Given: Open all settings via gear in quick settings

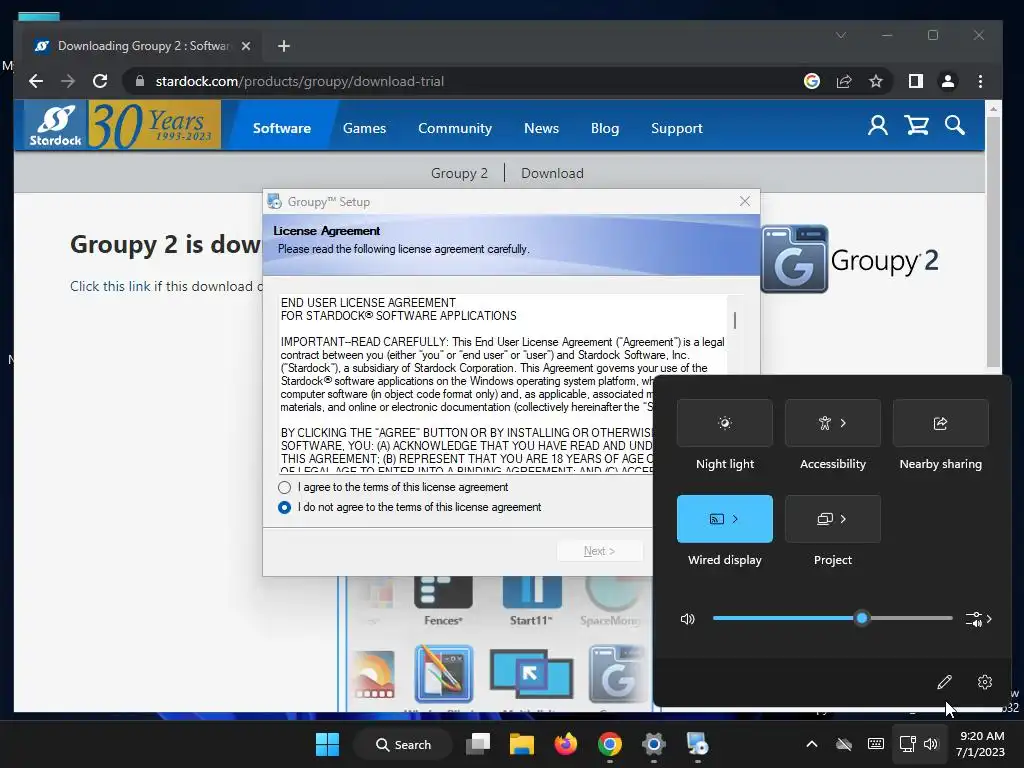Looking at the screenshot, I should (985, 682).
